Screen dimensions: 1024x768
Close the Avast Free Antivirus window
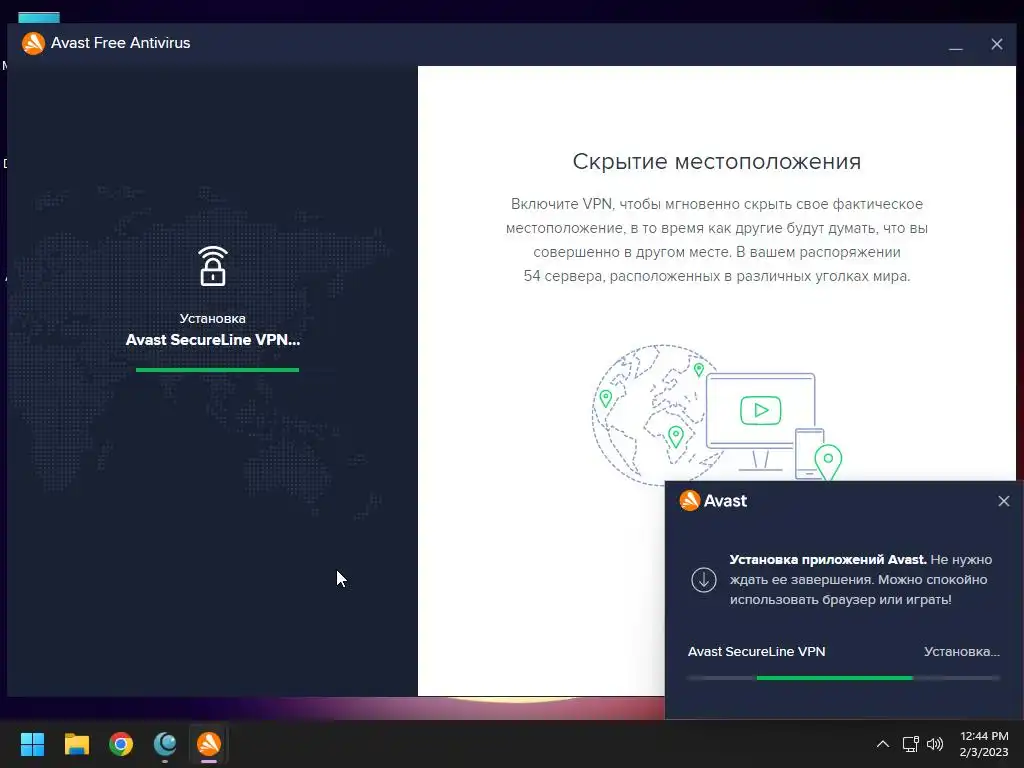(x=997, y=44)
